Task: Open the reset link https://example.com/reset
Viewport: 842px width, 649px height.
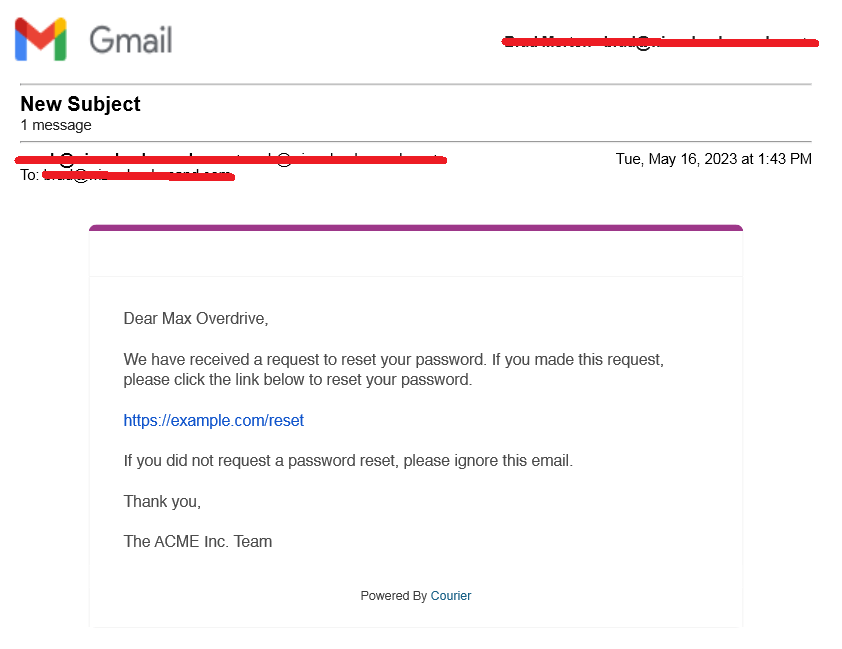Action: [213, 420]
